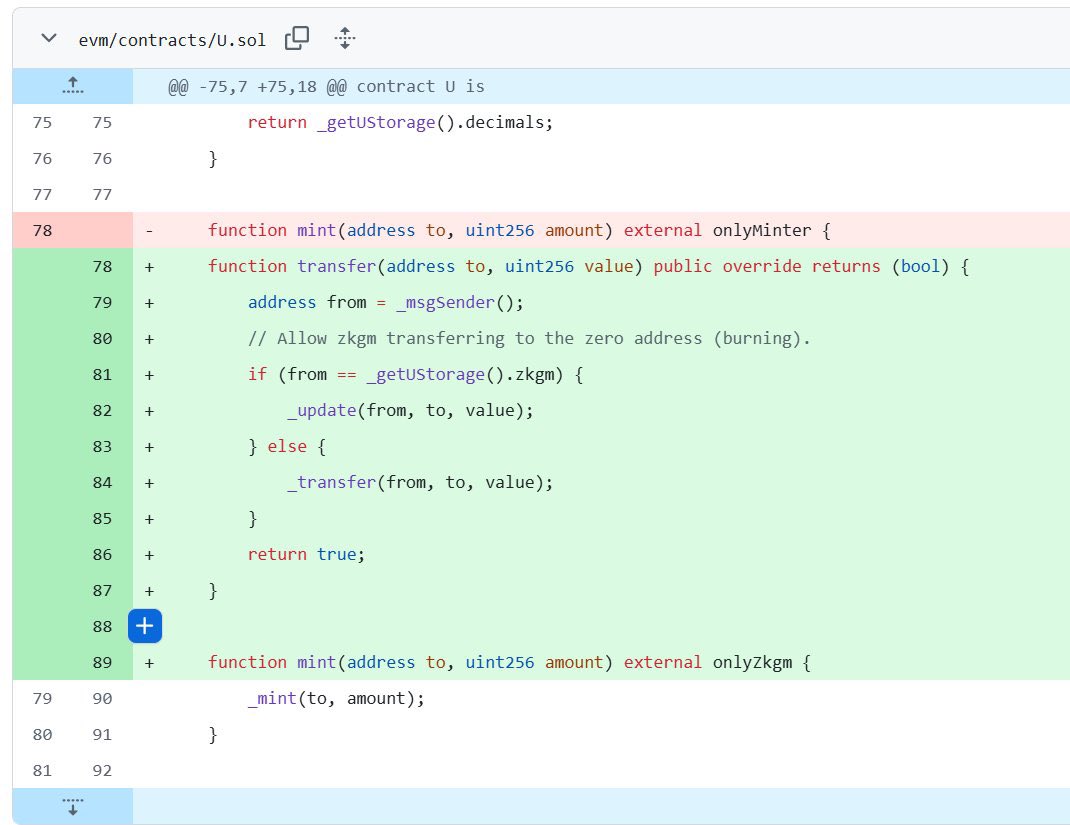Click the 'transfer' function name on line 78
This screenshot has height=825, width=1070.
pos(336,266)
